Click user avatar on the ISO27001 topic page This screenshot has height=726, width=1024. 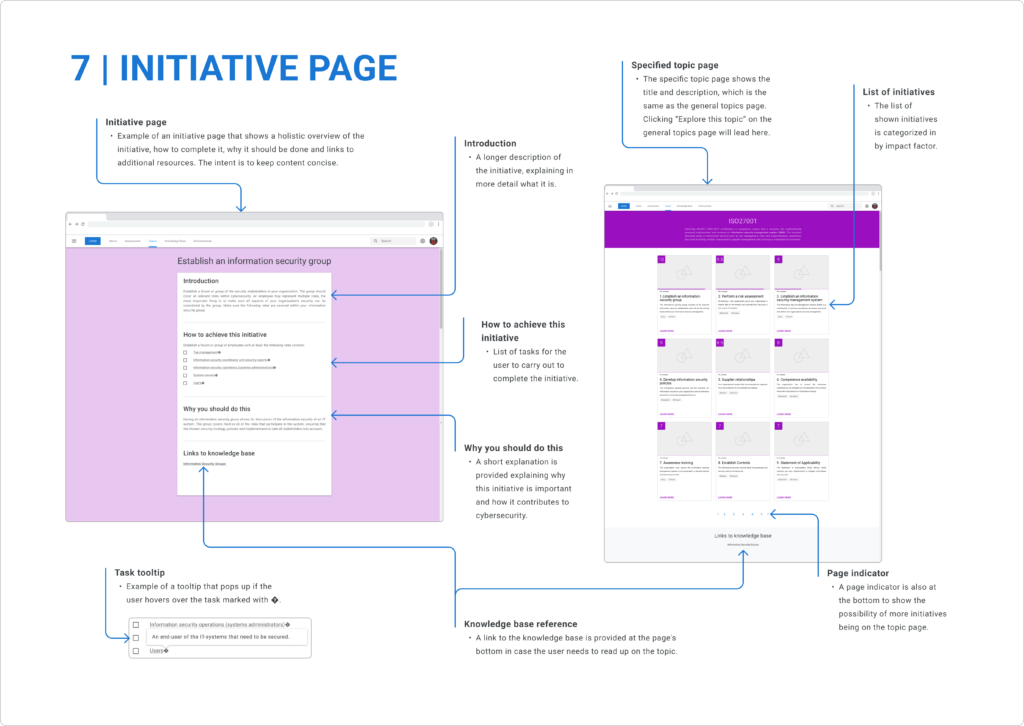[874, 206]
